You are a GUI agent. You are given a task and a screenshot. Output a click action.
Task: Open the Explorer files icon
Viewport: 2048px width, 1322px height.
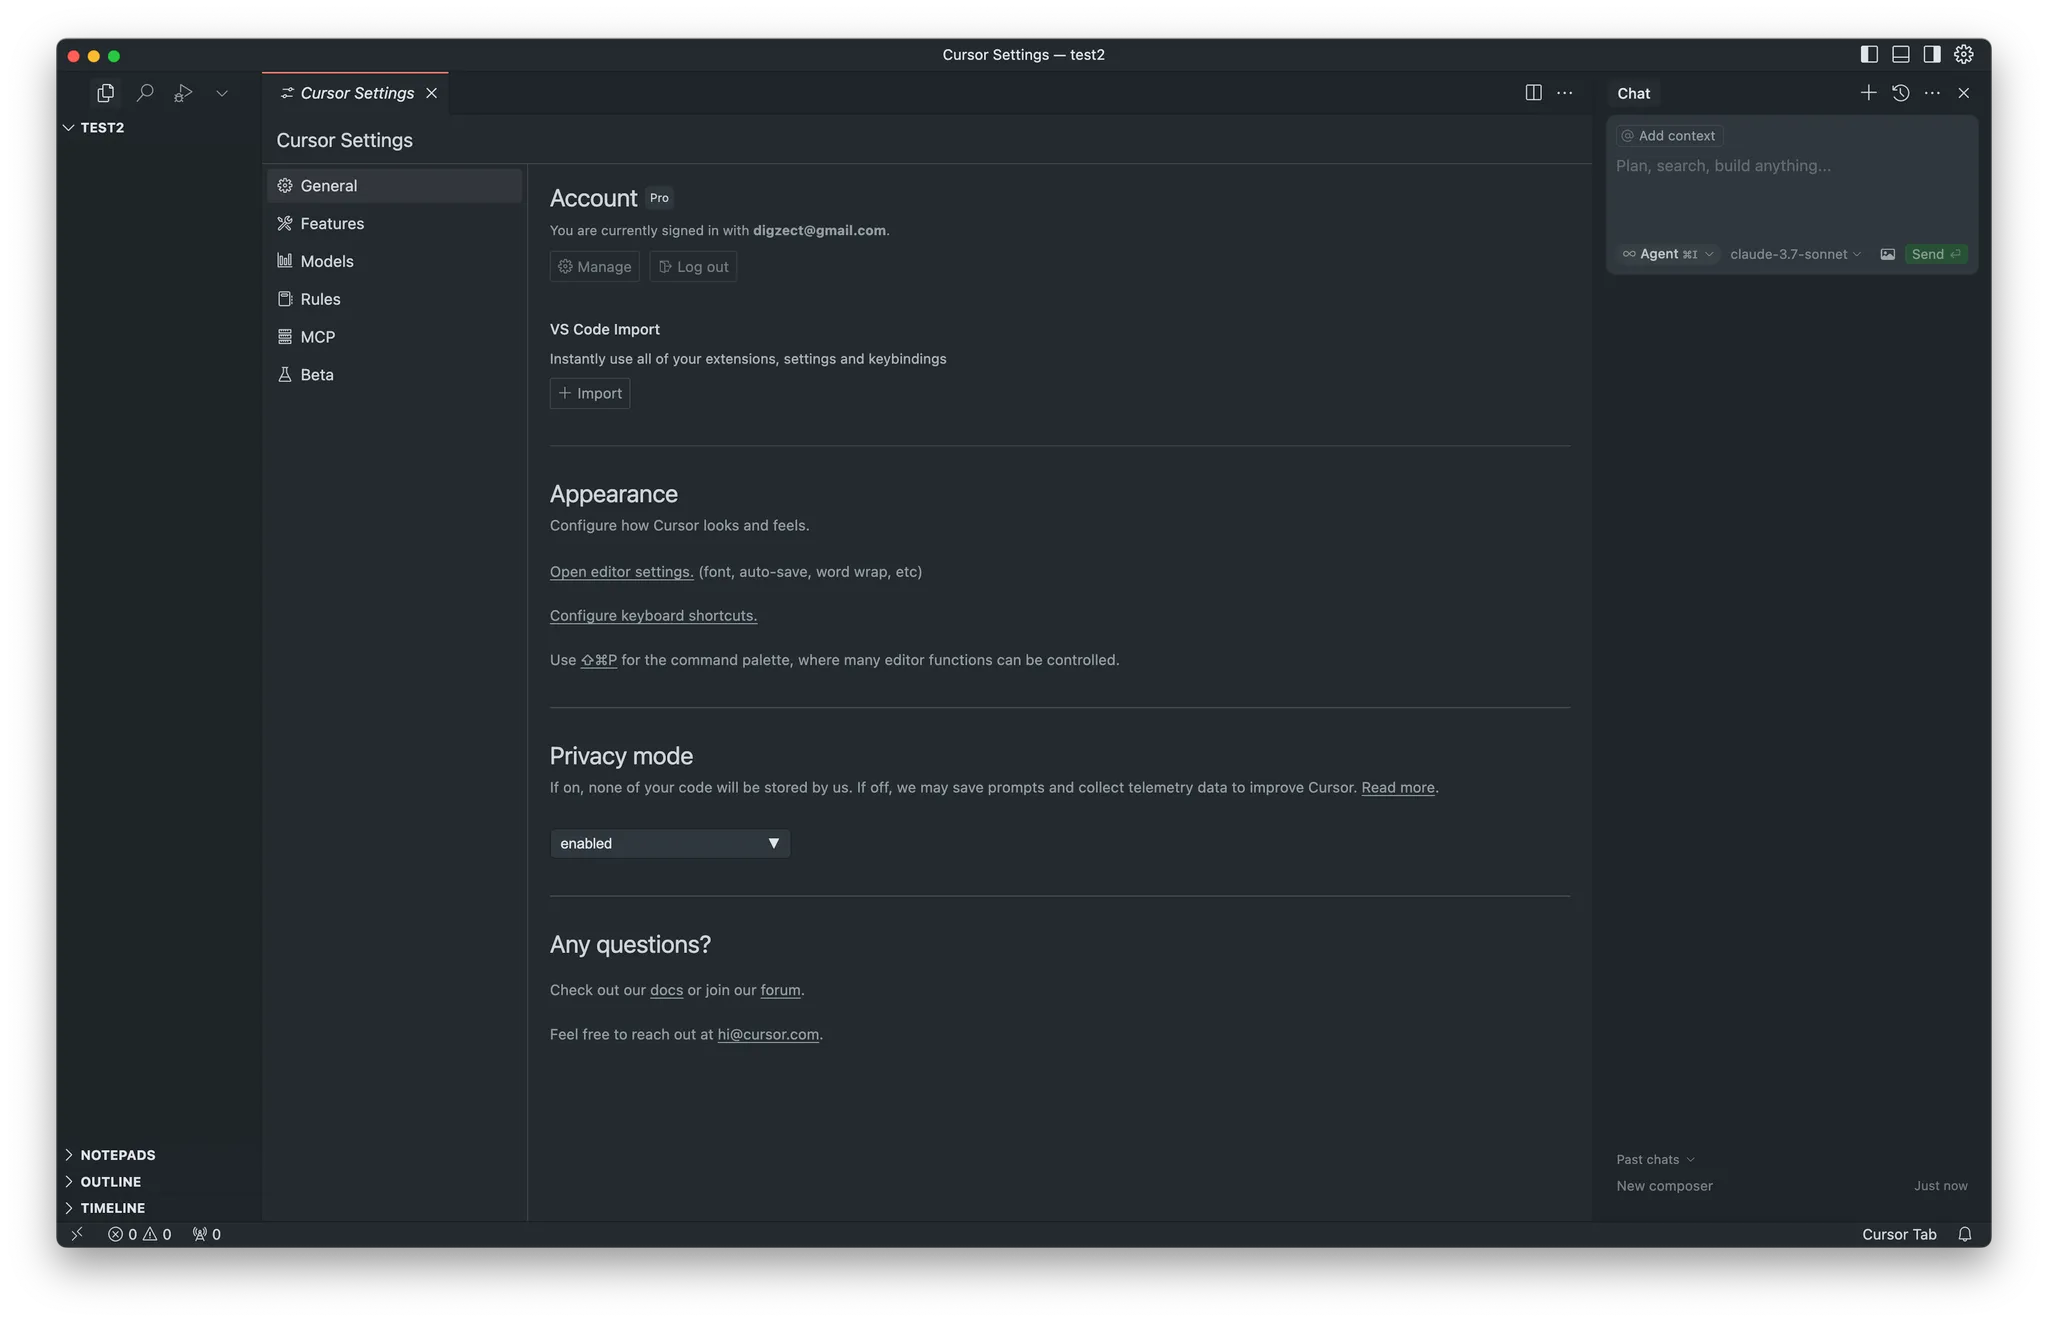[x=105, y=93]
